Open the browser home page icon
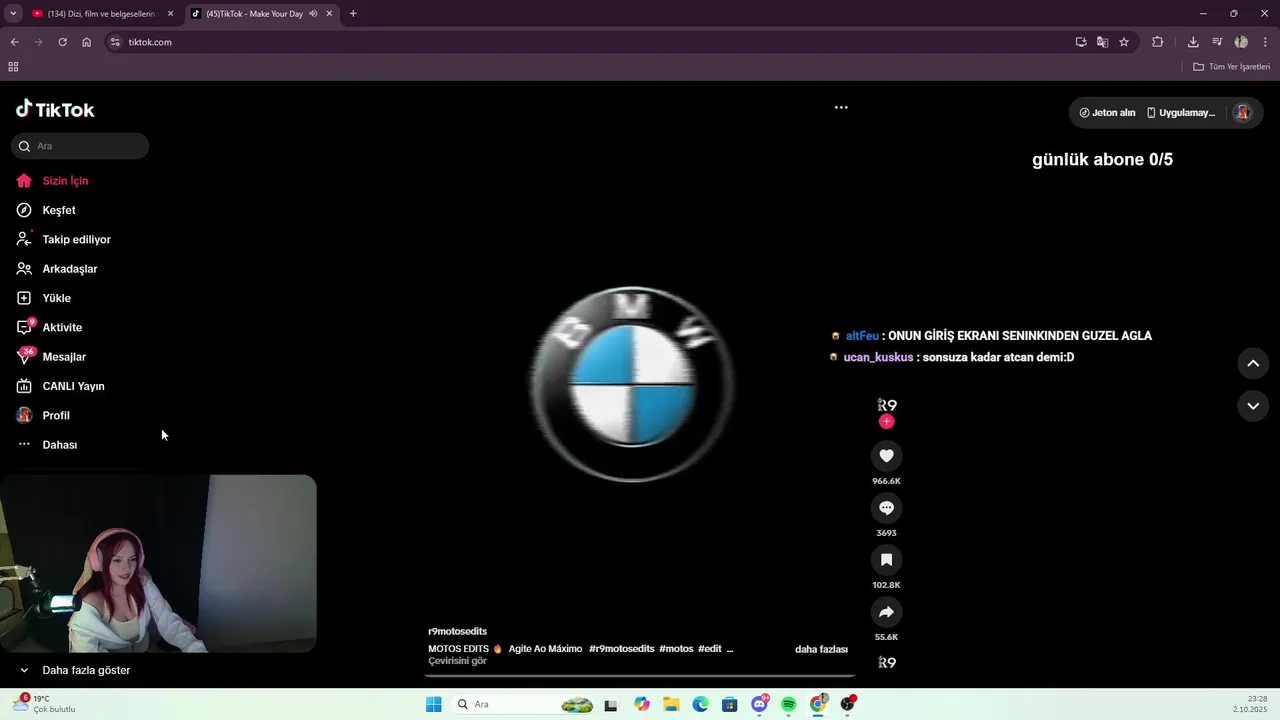Screen dimensions: 1280x720 87,42
